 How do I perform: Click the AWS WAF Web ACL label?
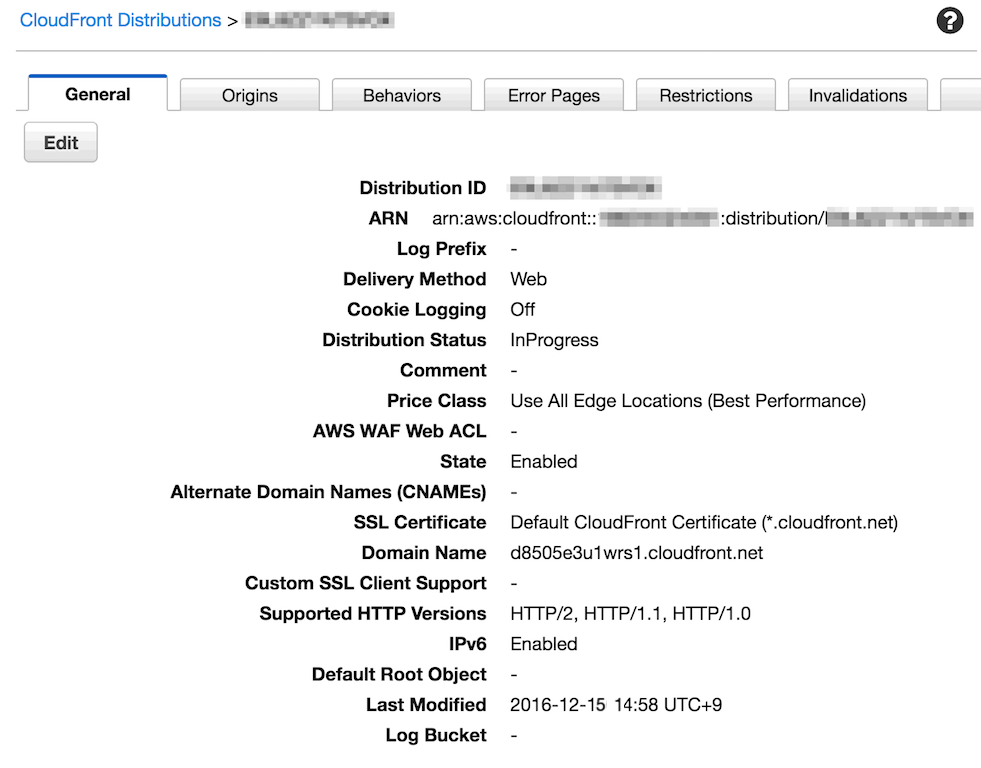coord(400,431)
